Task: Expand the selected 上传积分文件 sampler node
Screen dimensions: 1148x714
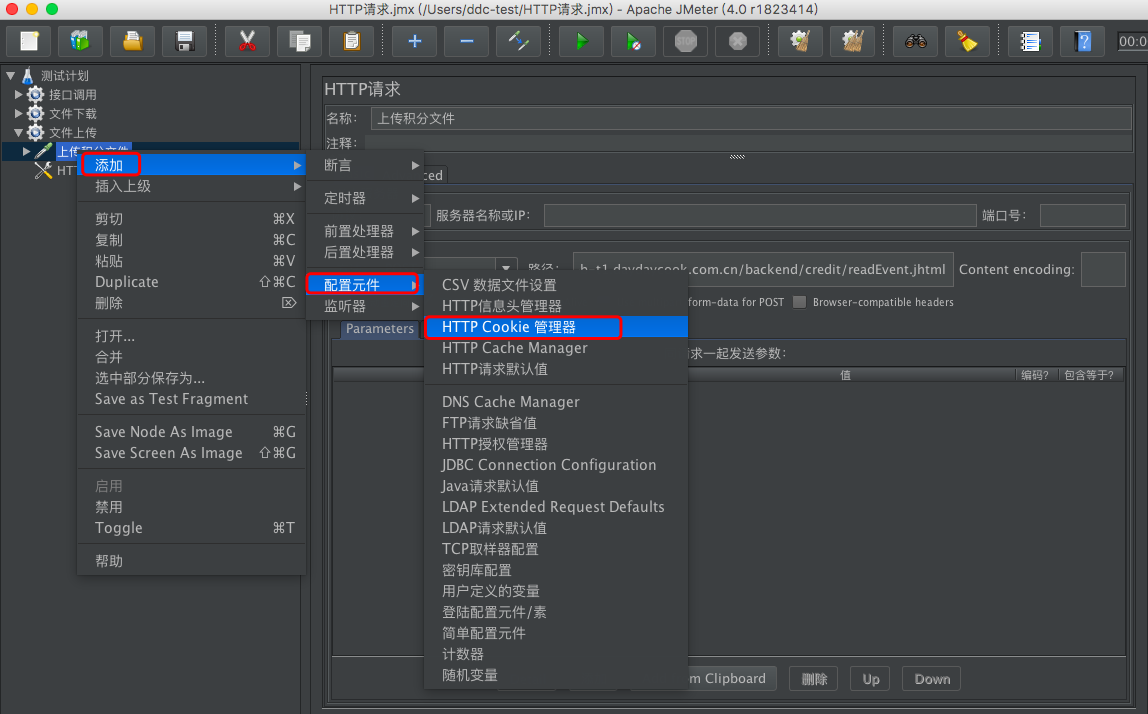Action: coord(26,152)
